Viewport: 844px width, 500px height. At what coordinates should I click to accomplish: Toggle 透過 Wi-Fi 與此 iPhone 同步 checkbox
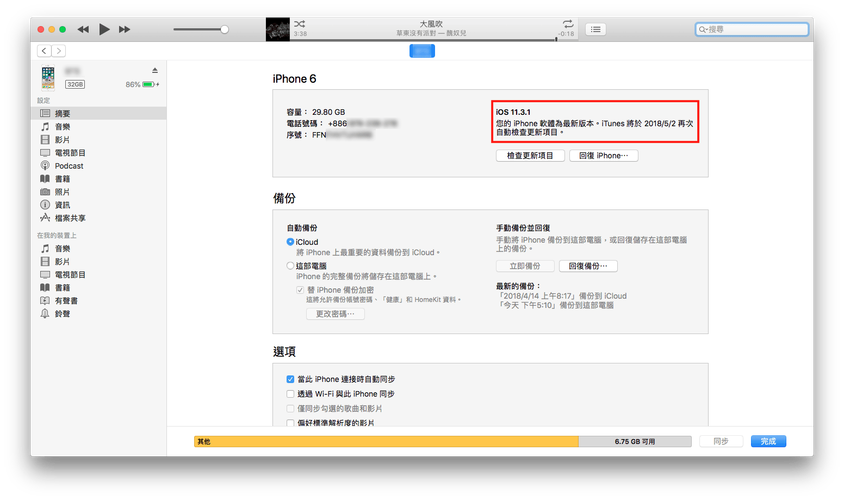[290, 394]
